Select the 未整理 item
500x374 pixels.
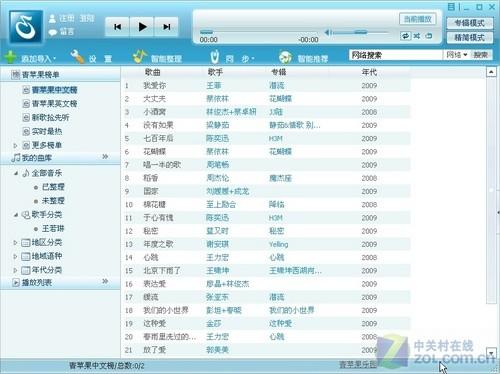point(53,201)
